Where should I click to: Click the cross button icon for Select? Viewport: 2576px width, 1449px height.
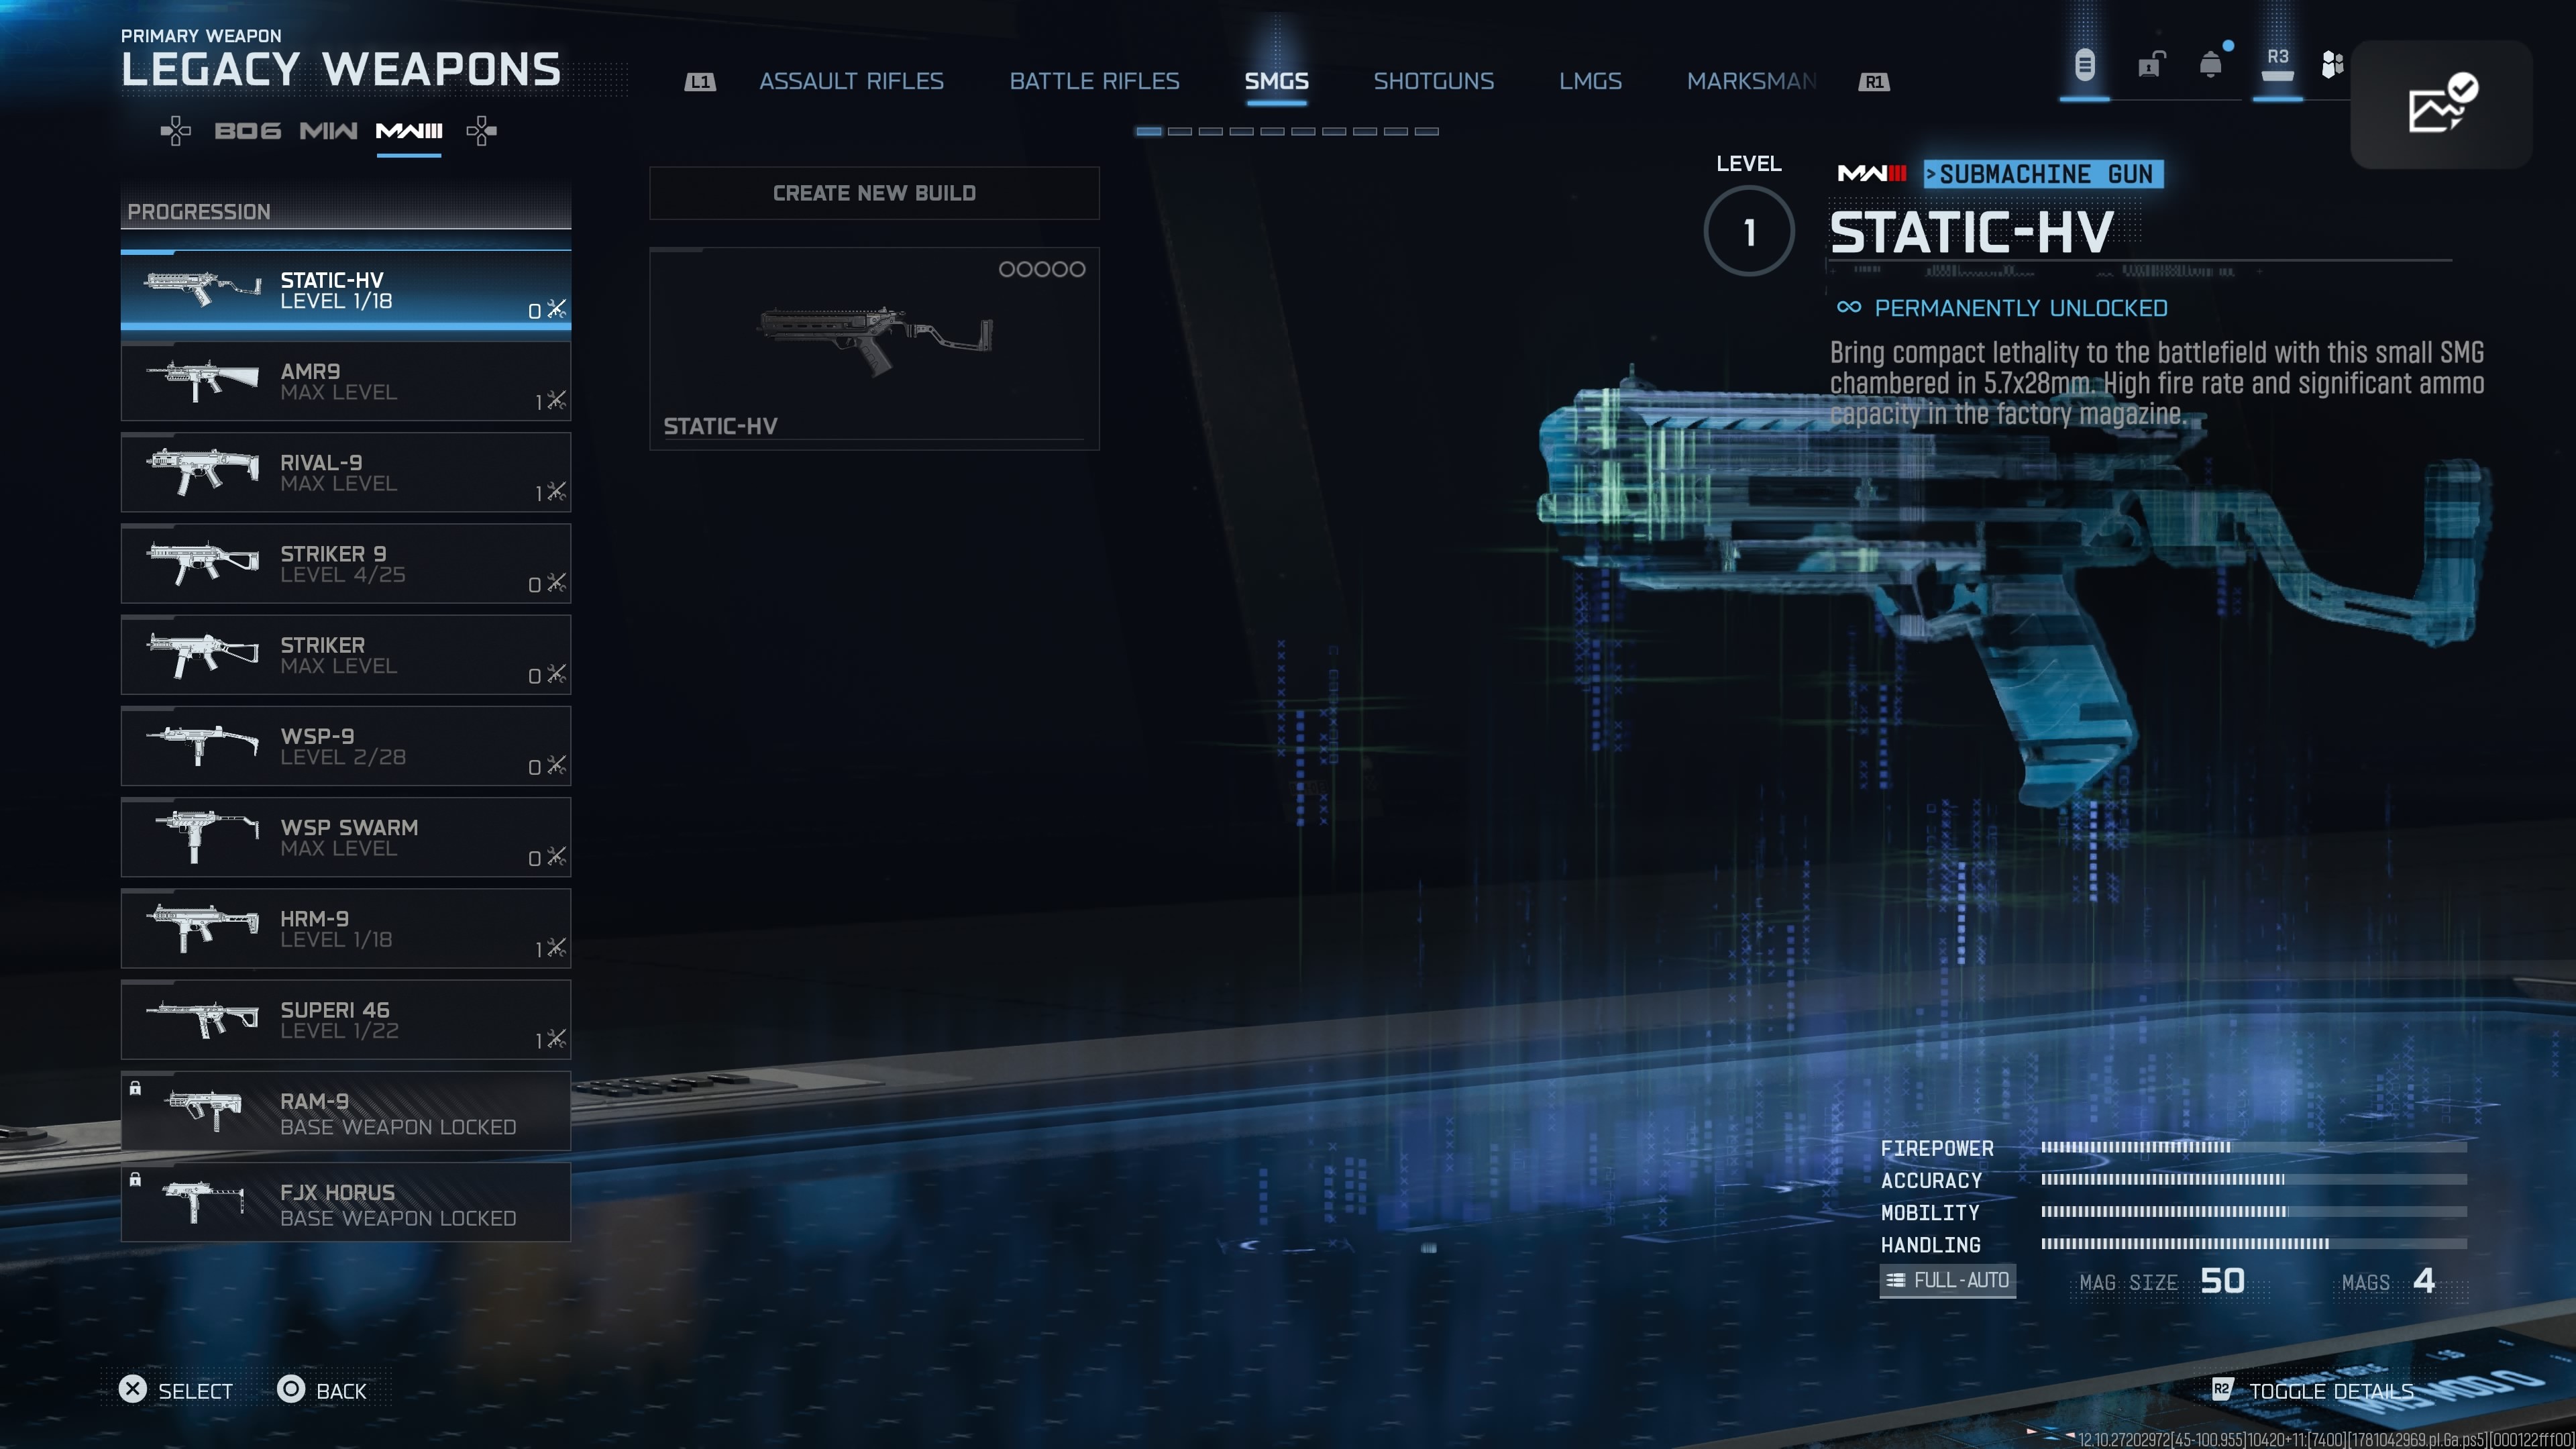click(132, 1389)
